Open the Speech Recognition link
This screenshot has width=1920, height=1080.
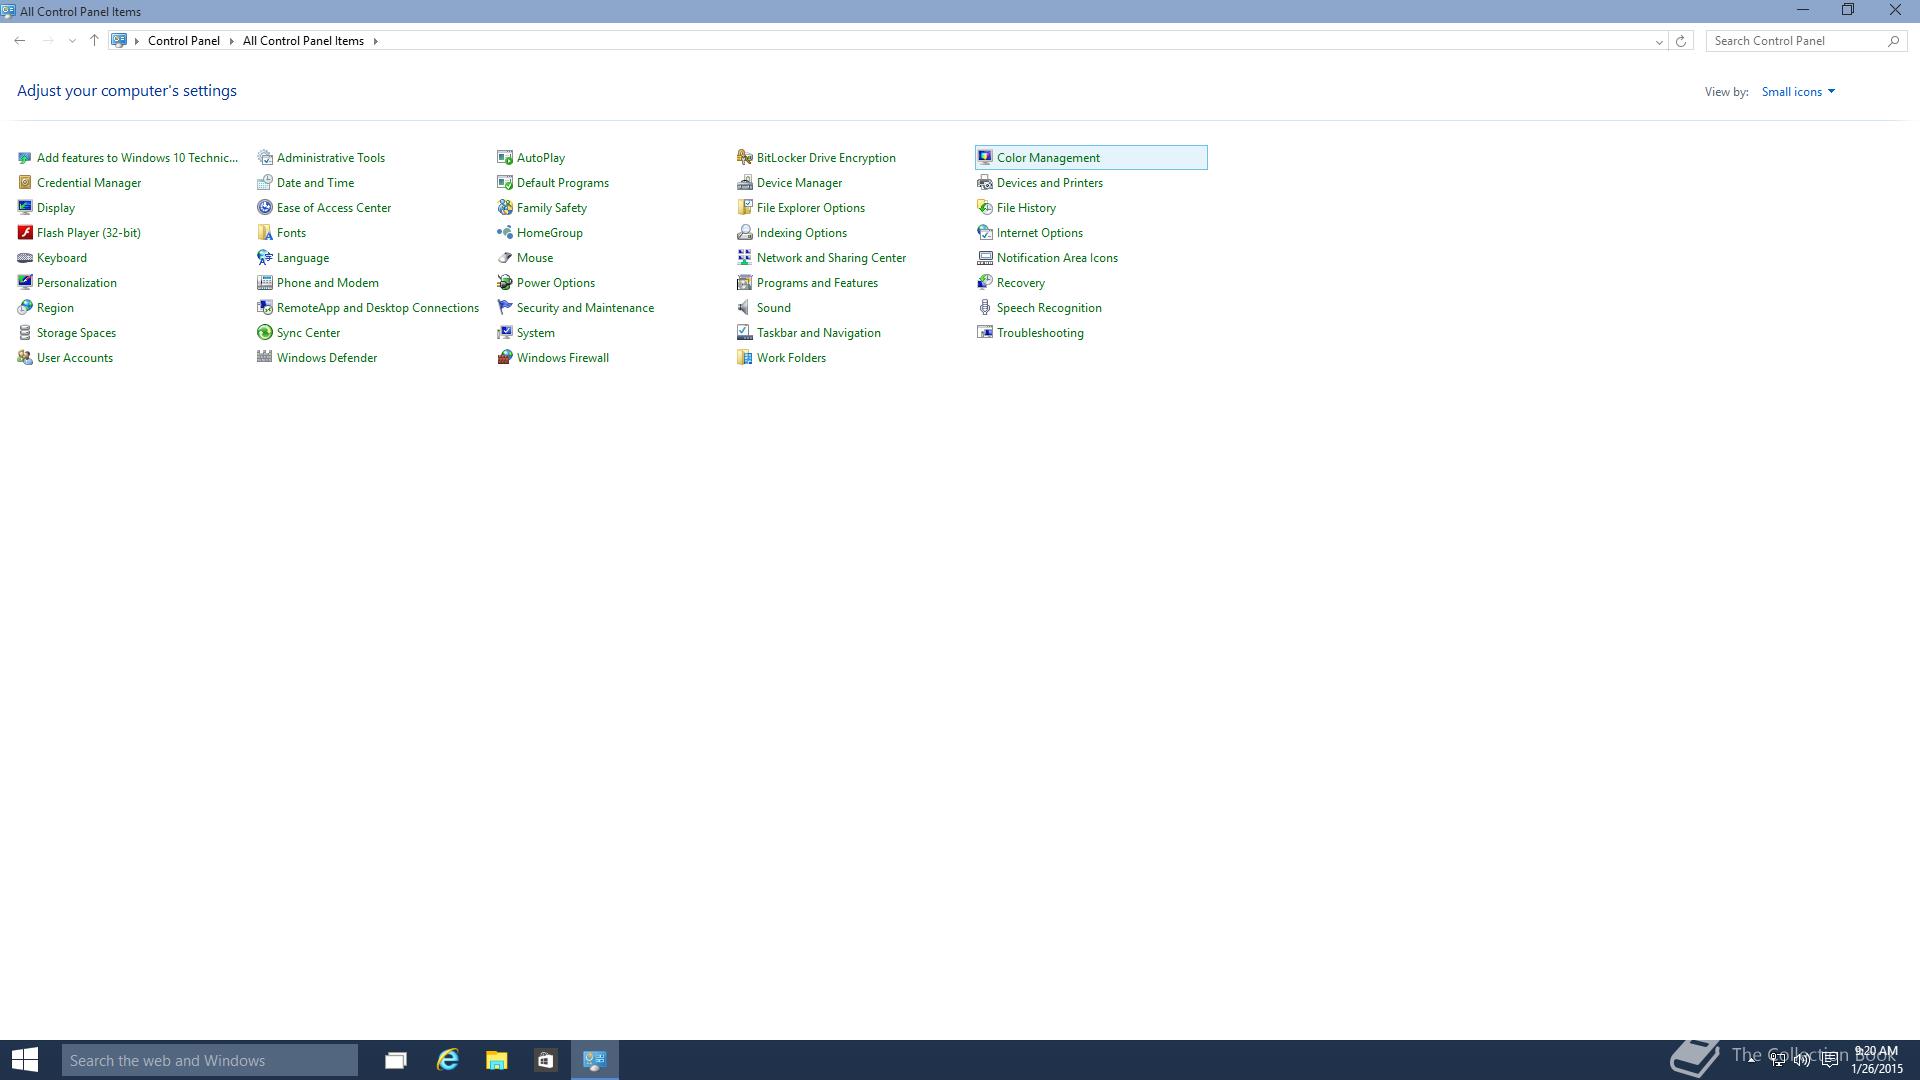point(1049,307)
